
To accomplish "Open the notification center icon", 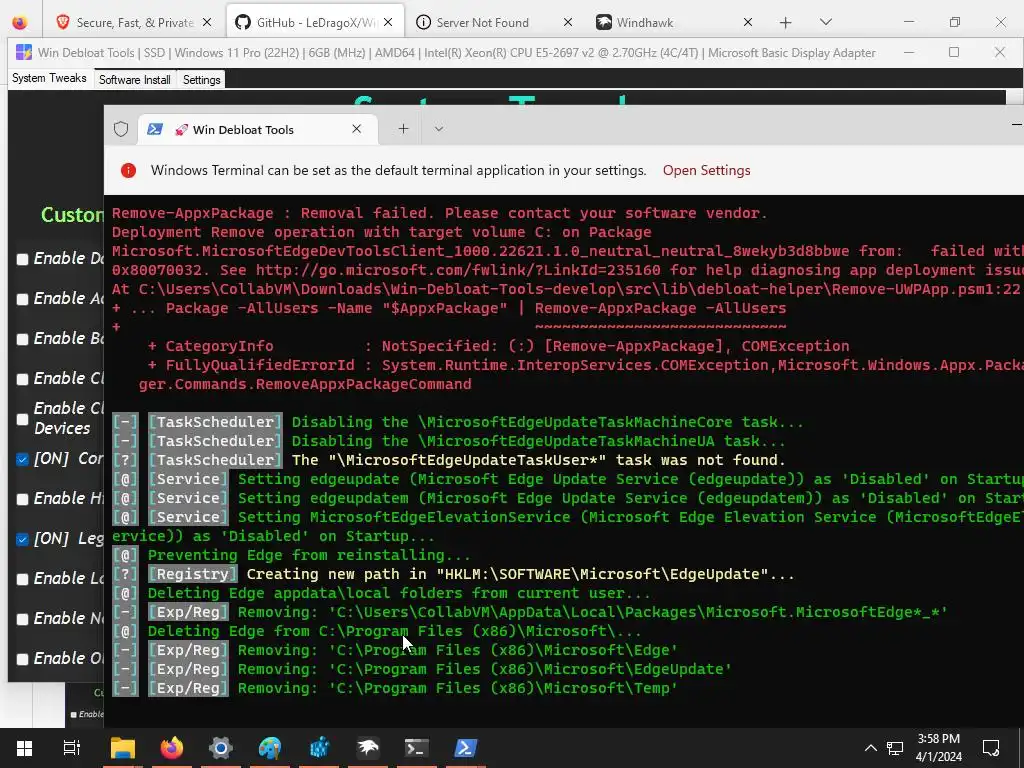I will coord(991,748).
